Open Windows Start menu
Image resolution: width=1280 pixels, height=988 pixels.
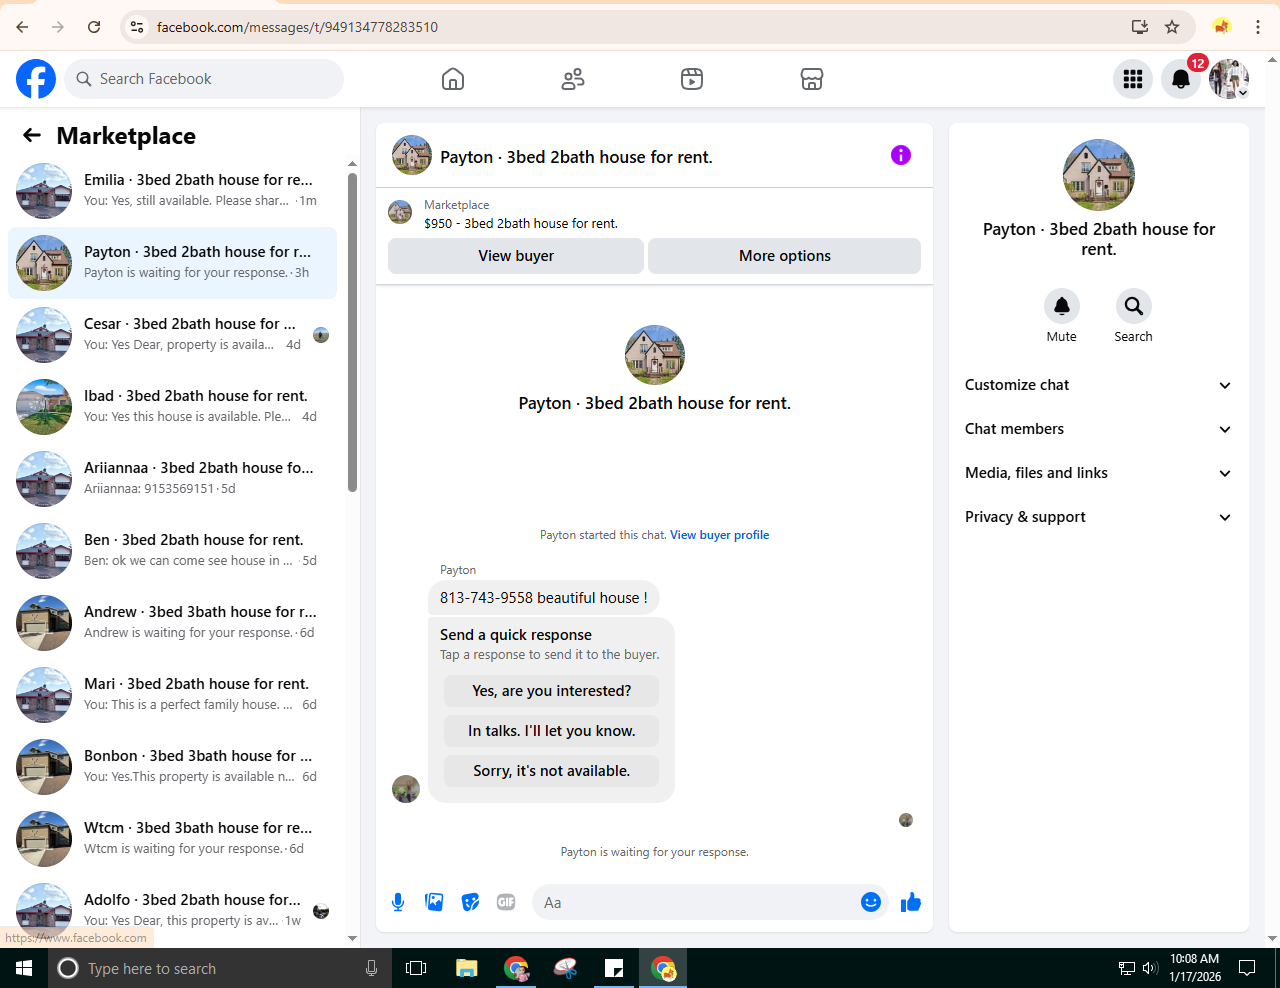click(x=24, y=968)
